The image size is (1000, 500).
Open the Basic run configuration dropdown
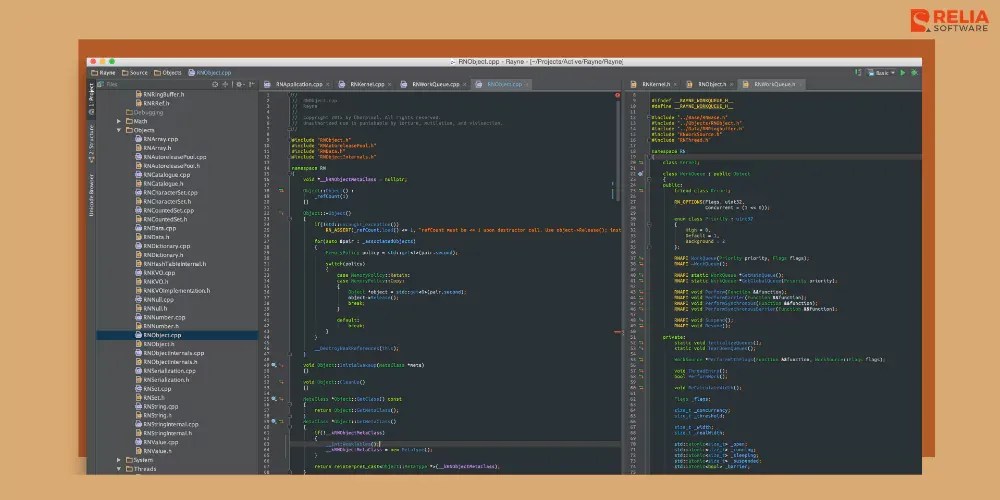[881, 73]
